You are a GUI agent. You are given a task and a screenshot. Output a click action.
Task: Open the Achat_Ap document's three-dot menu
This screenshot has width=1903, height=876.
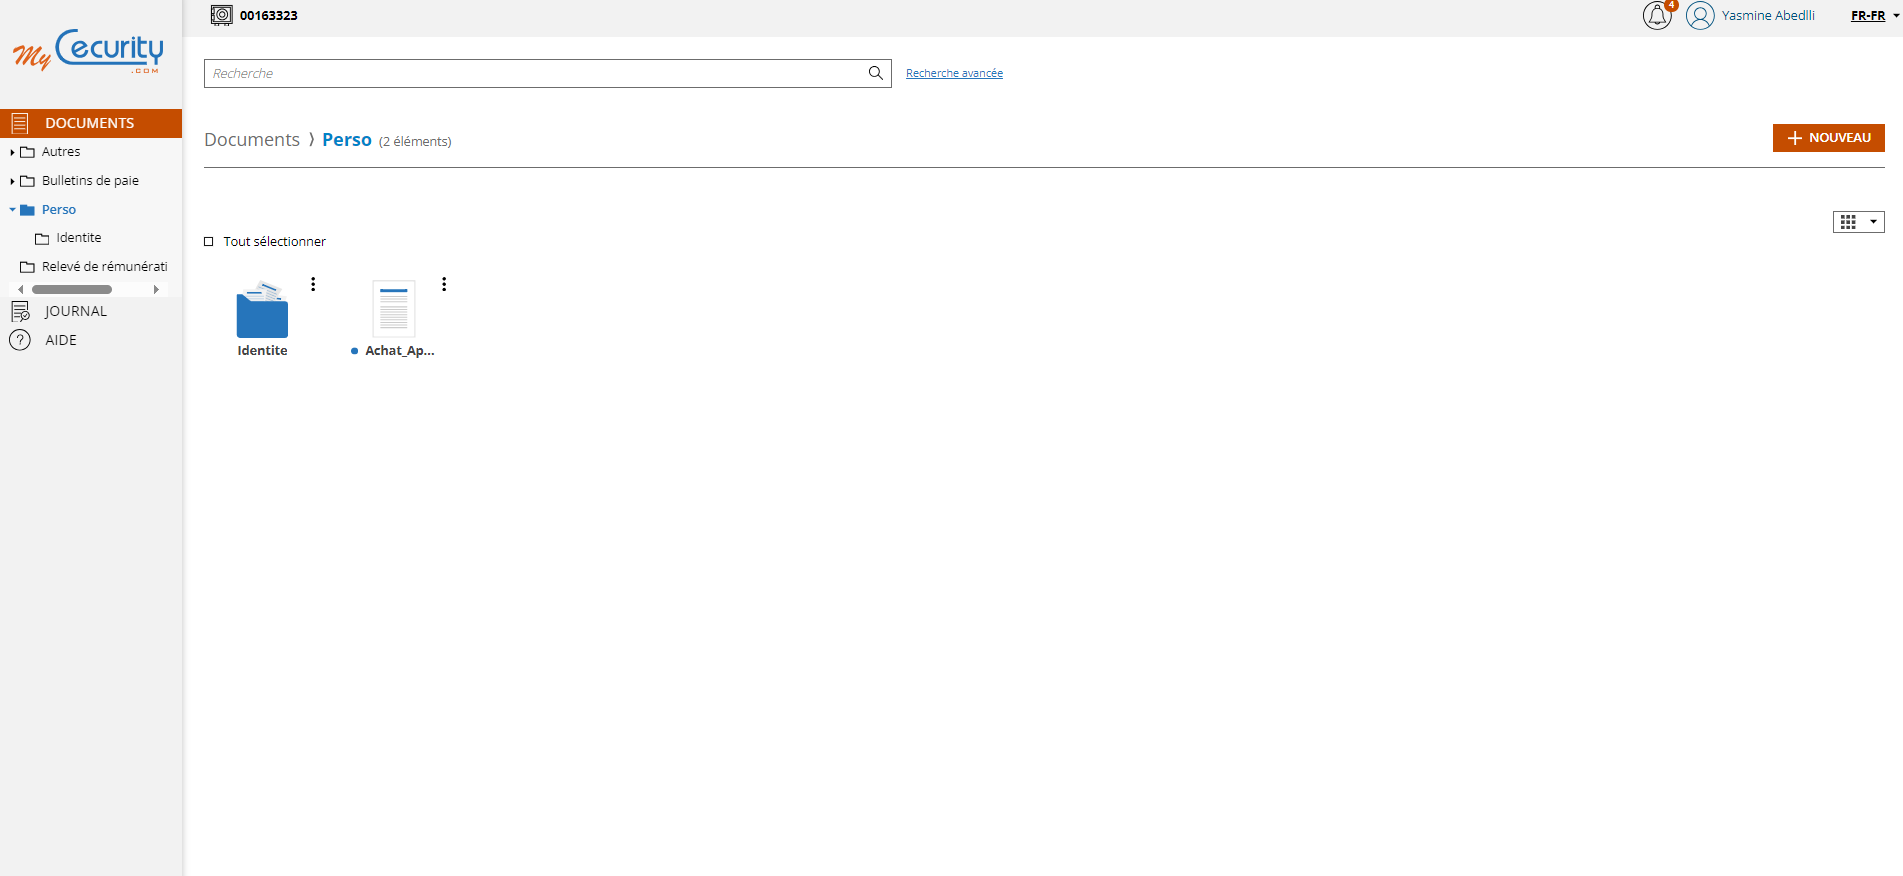click(444, 284)
